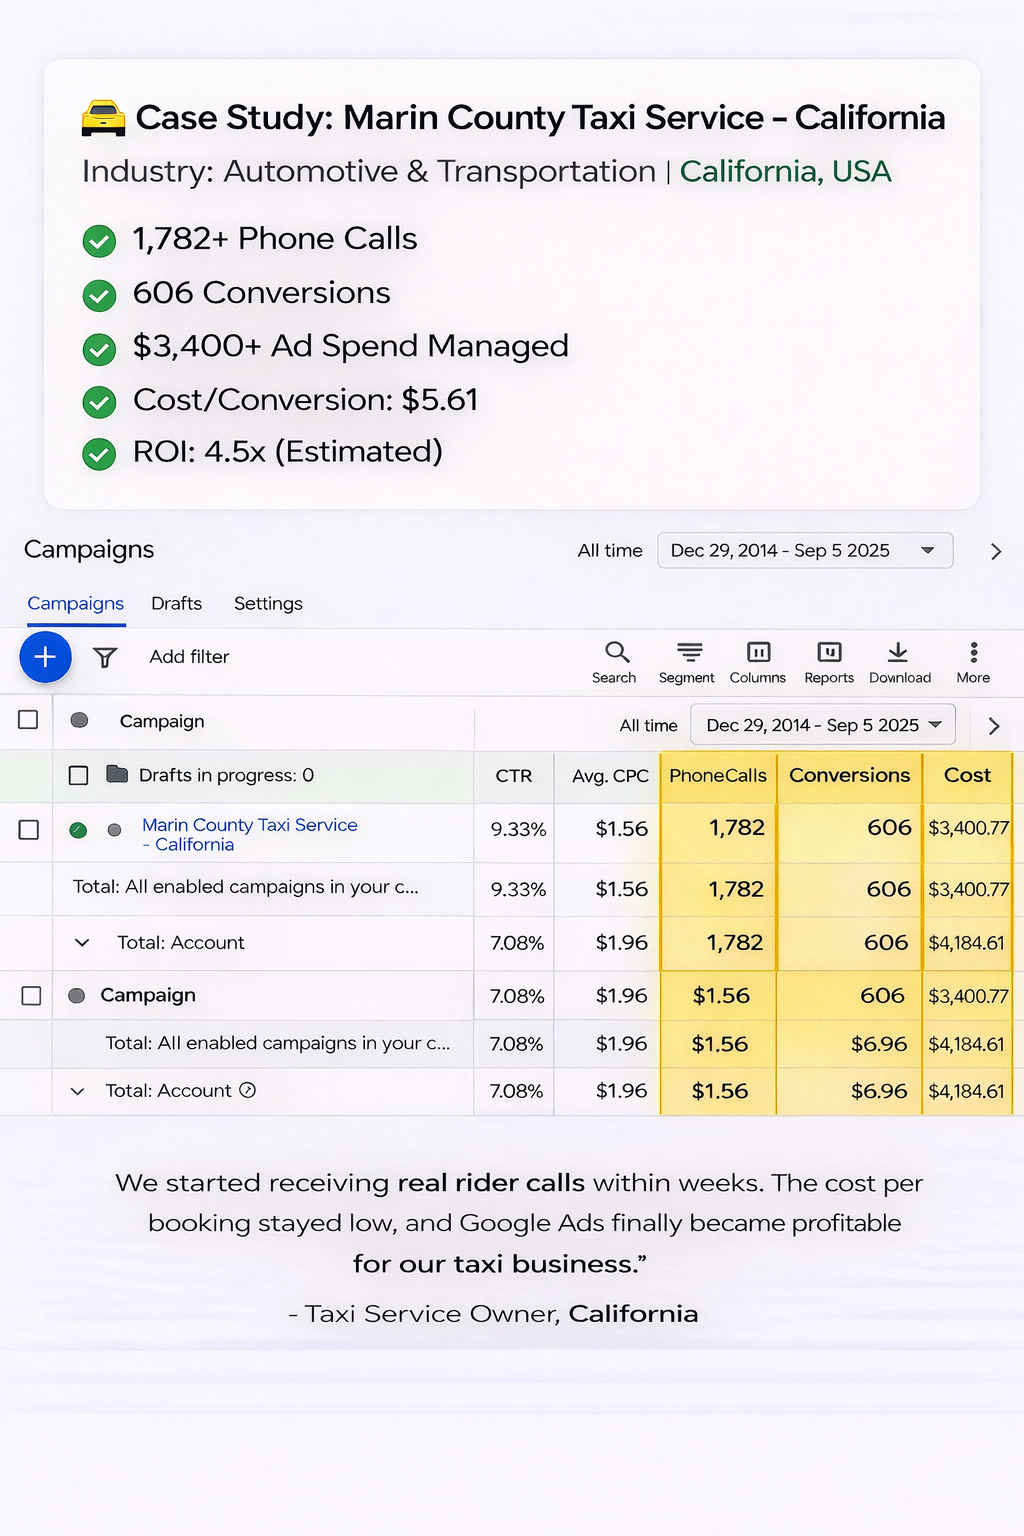Download the campaign data

point(898,653)
